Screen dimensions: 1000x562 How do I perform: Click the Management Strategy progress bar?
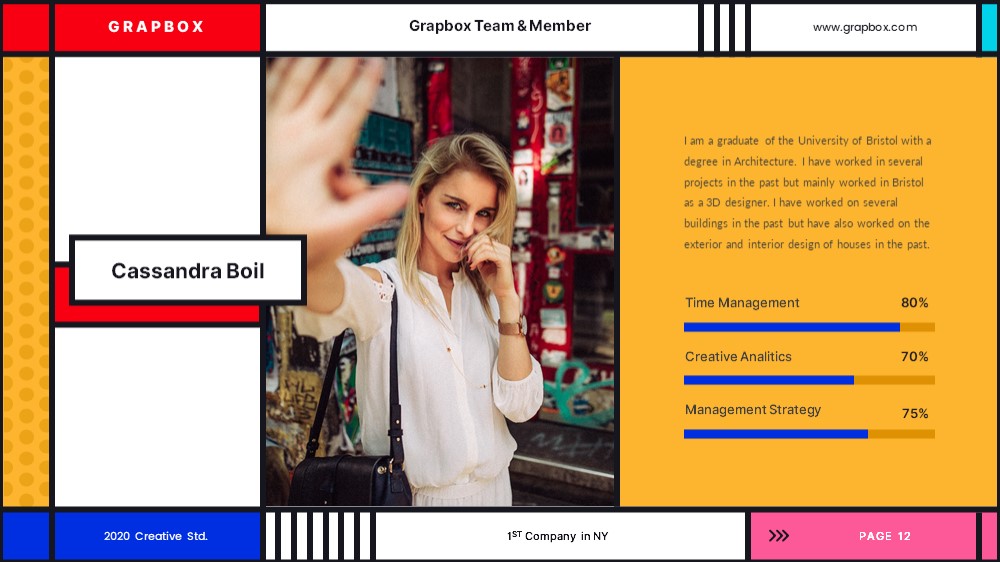coord(809,434)
